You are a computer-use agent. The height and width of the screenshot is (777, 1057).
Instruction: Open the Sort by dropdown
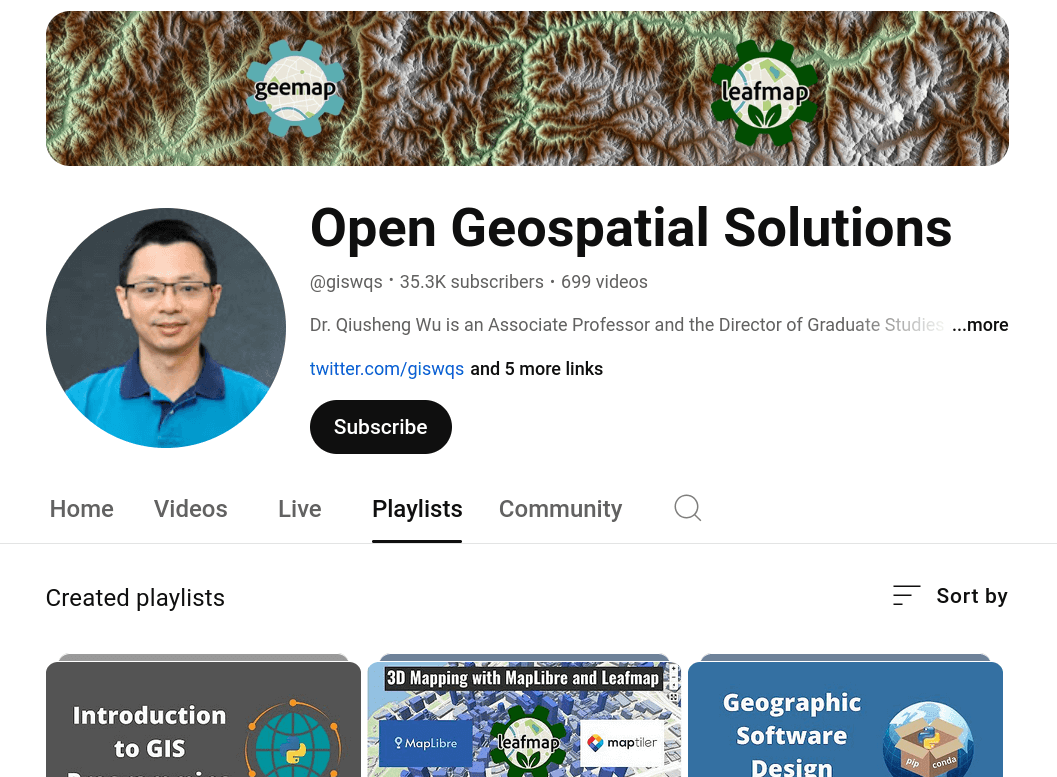click(x=950, y=596)
